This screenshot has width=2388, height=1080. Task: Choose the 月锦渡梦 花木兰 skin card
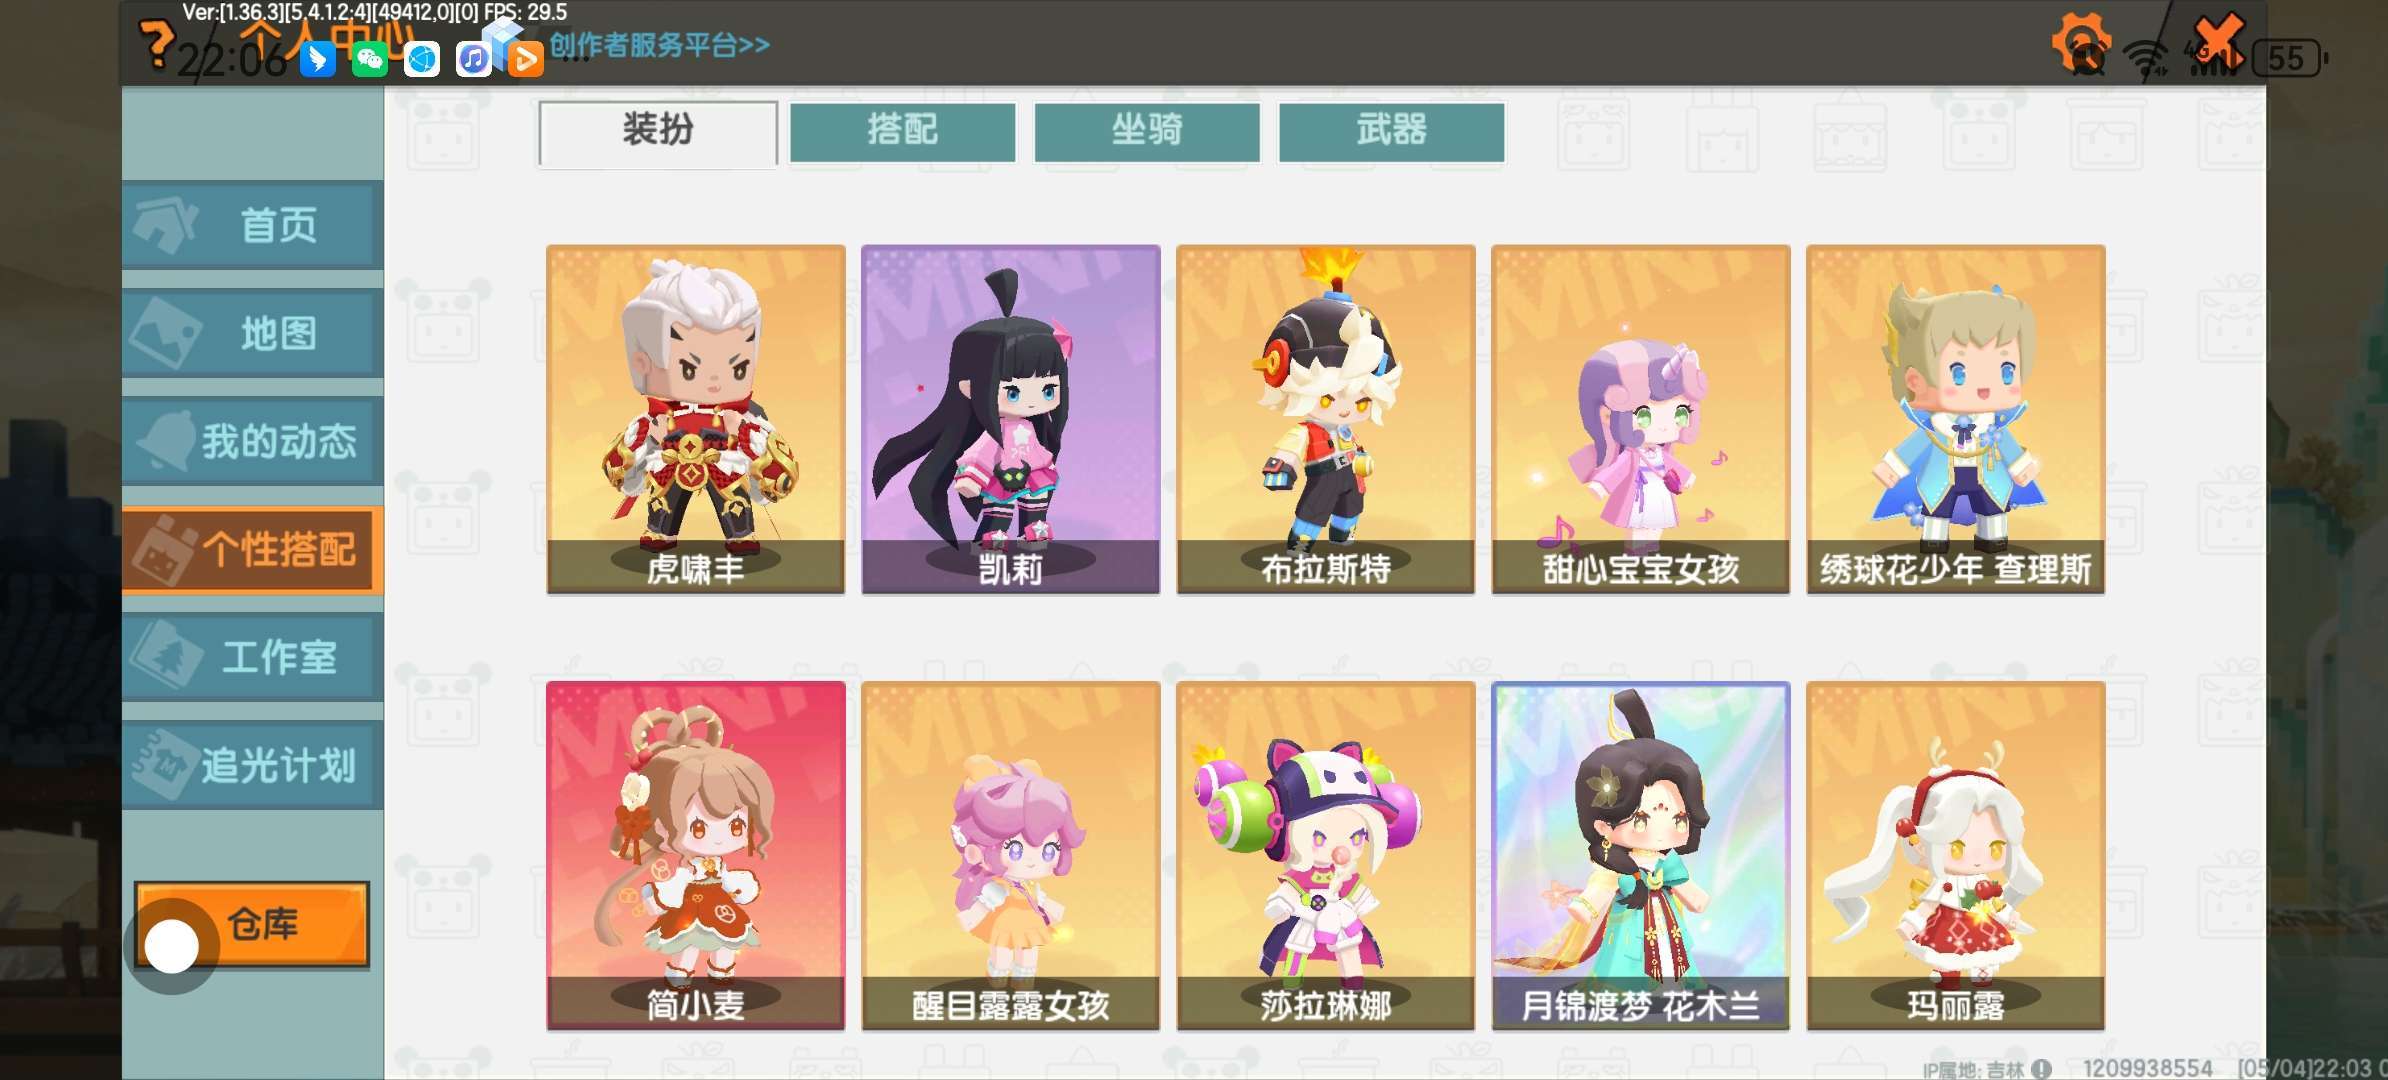[x=1641, y=856]
